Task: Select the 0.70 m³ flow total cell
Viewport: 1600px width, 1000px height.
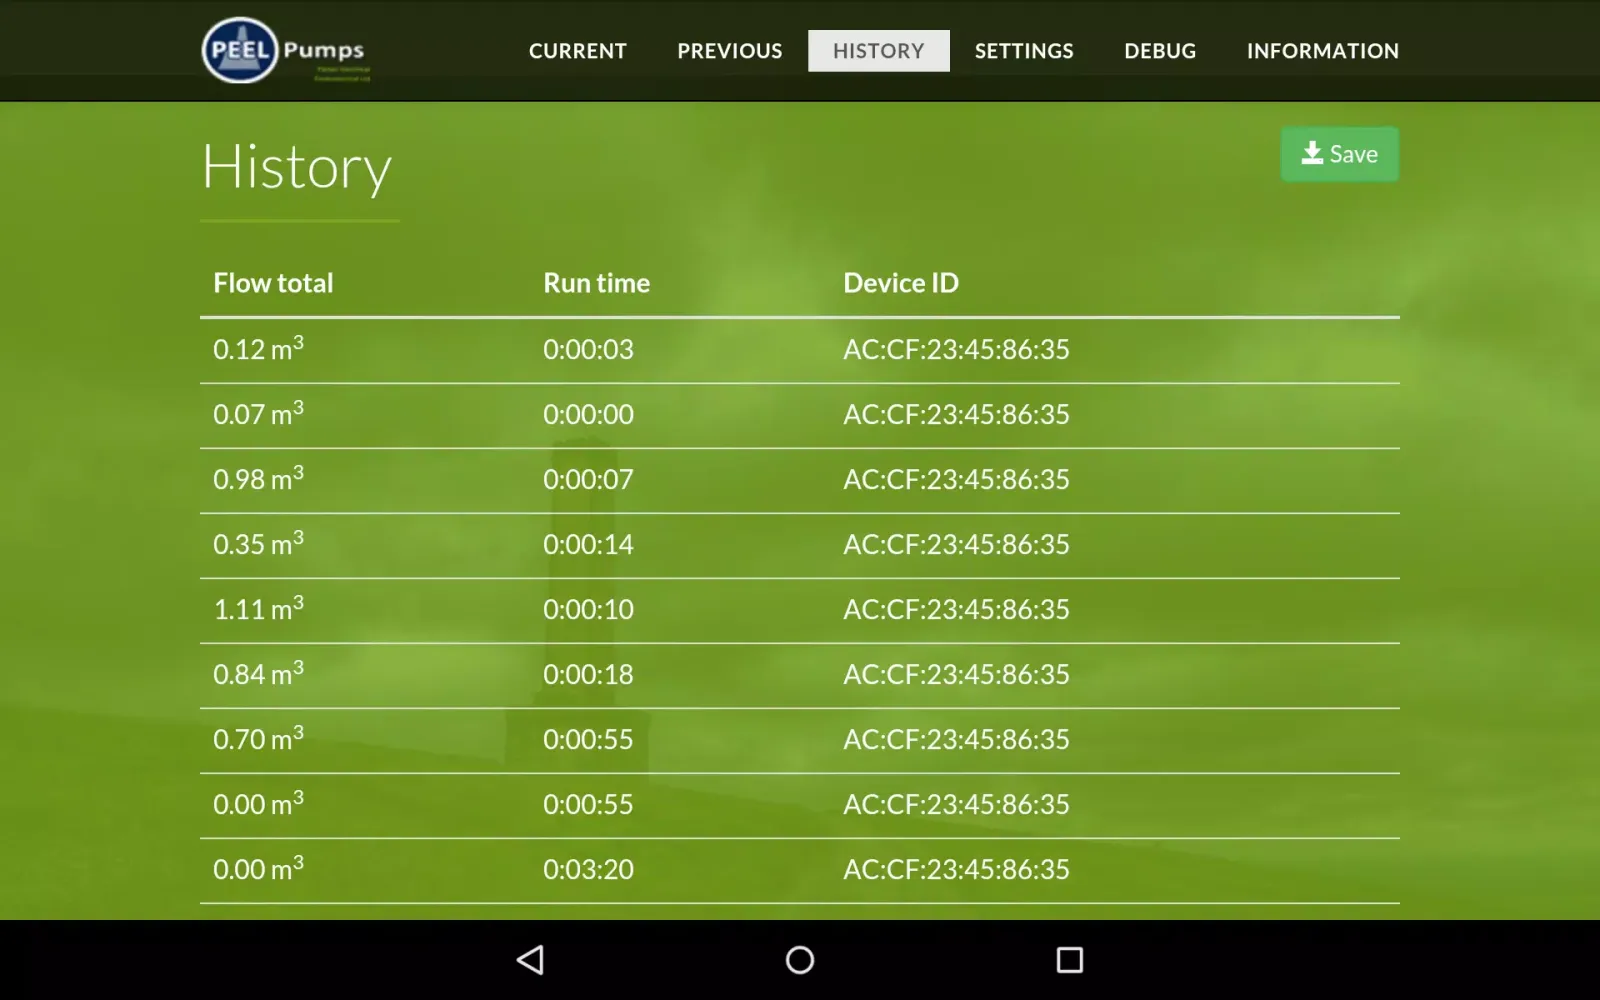Action: click(258, 738)
